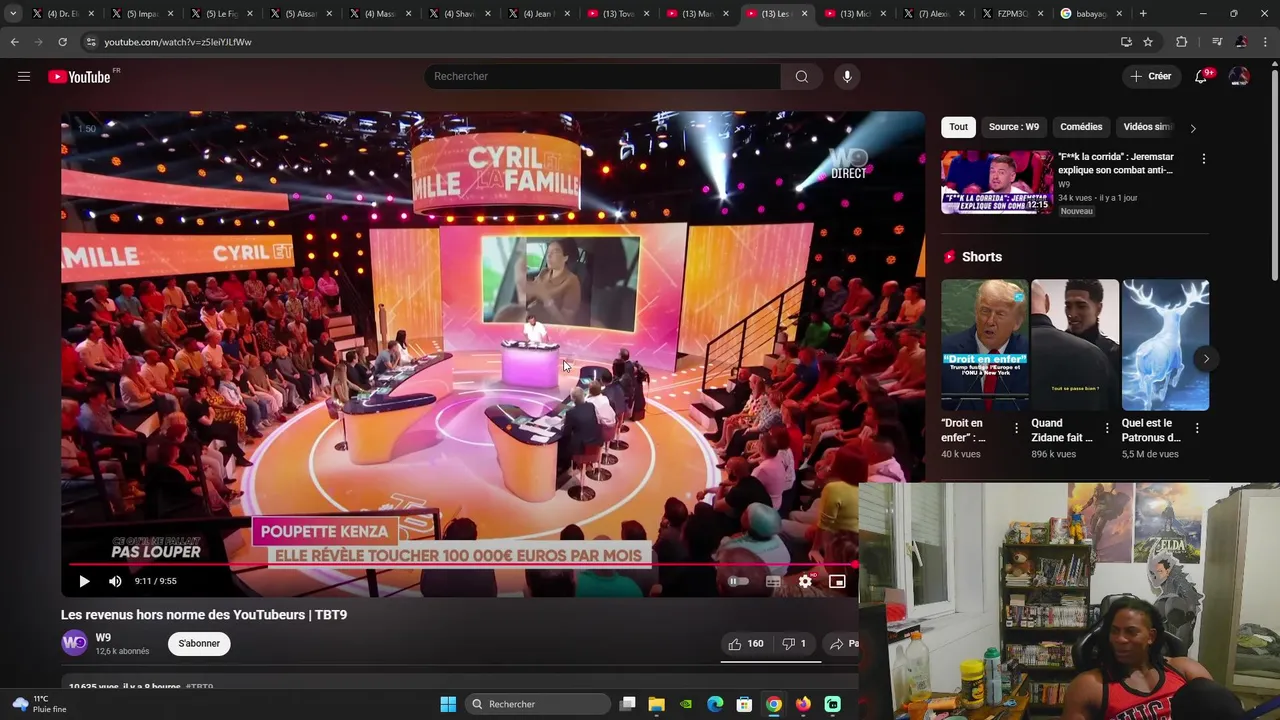This screenshot has height=720, width=1280.
Task: Click the search magnifier button
Action: coord(802,76)
